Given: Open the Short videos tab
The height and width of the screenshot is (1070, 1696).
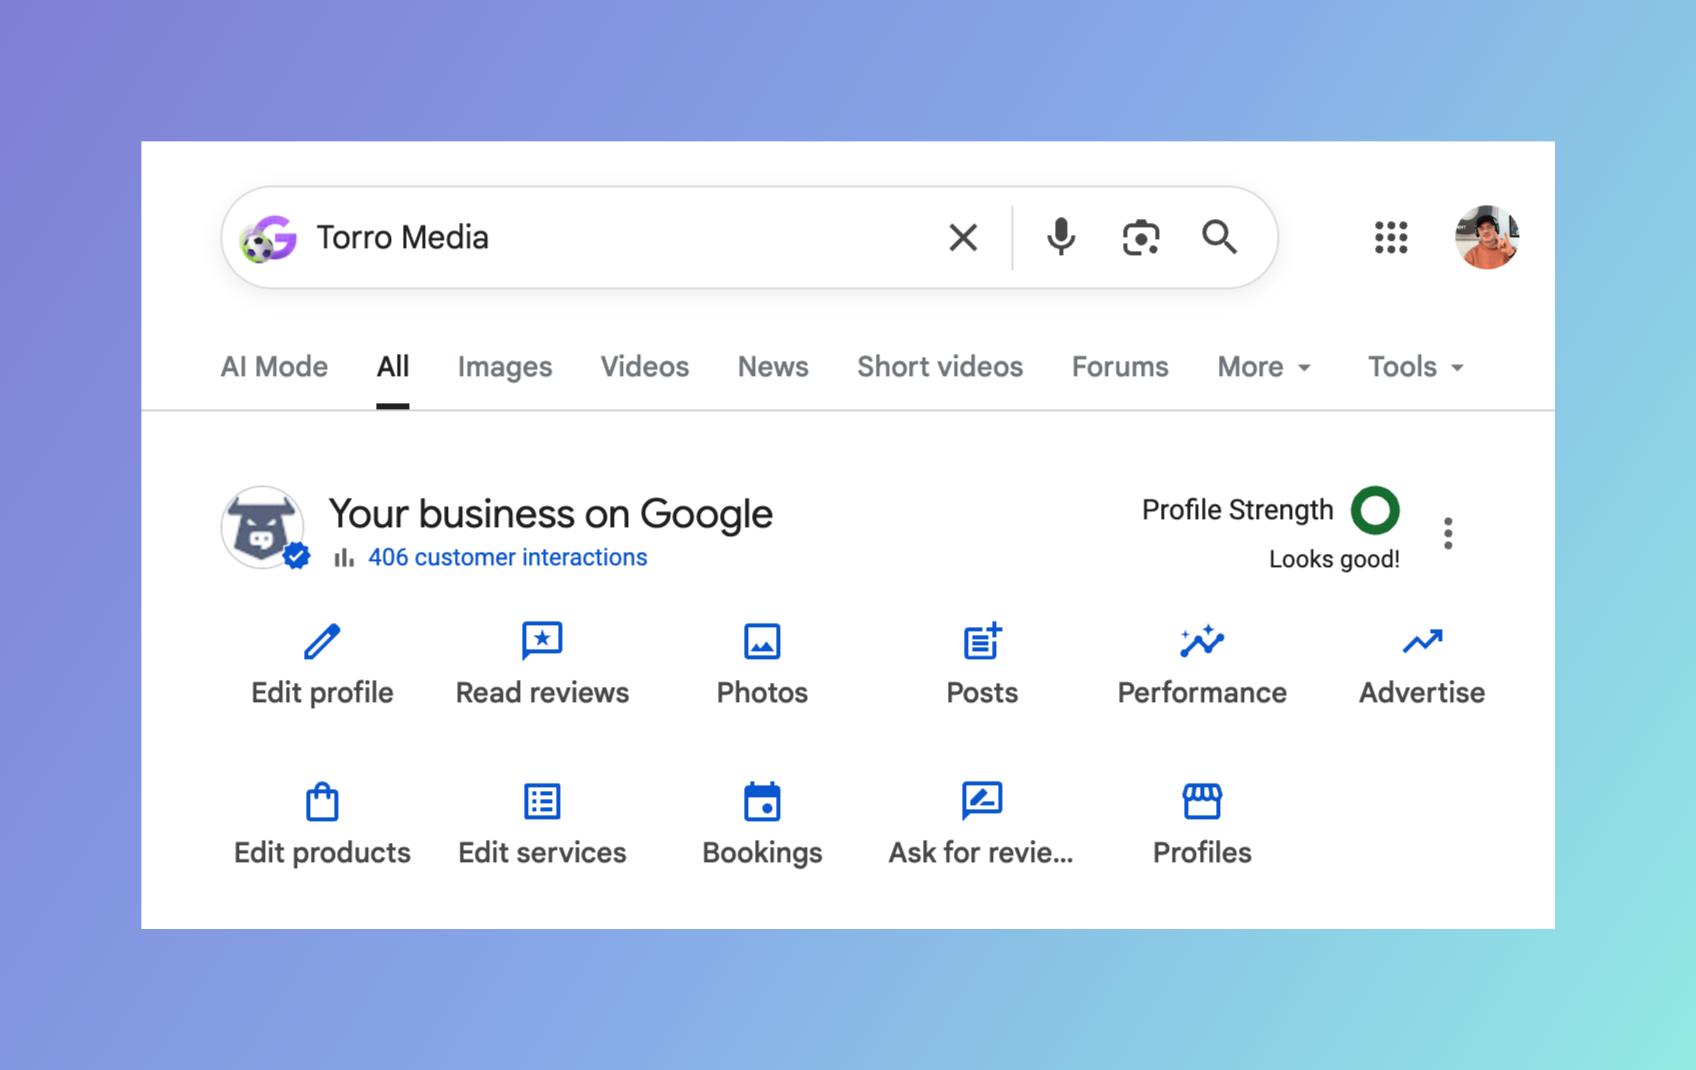Looking at the screenshot, I should pos(940,367).
